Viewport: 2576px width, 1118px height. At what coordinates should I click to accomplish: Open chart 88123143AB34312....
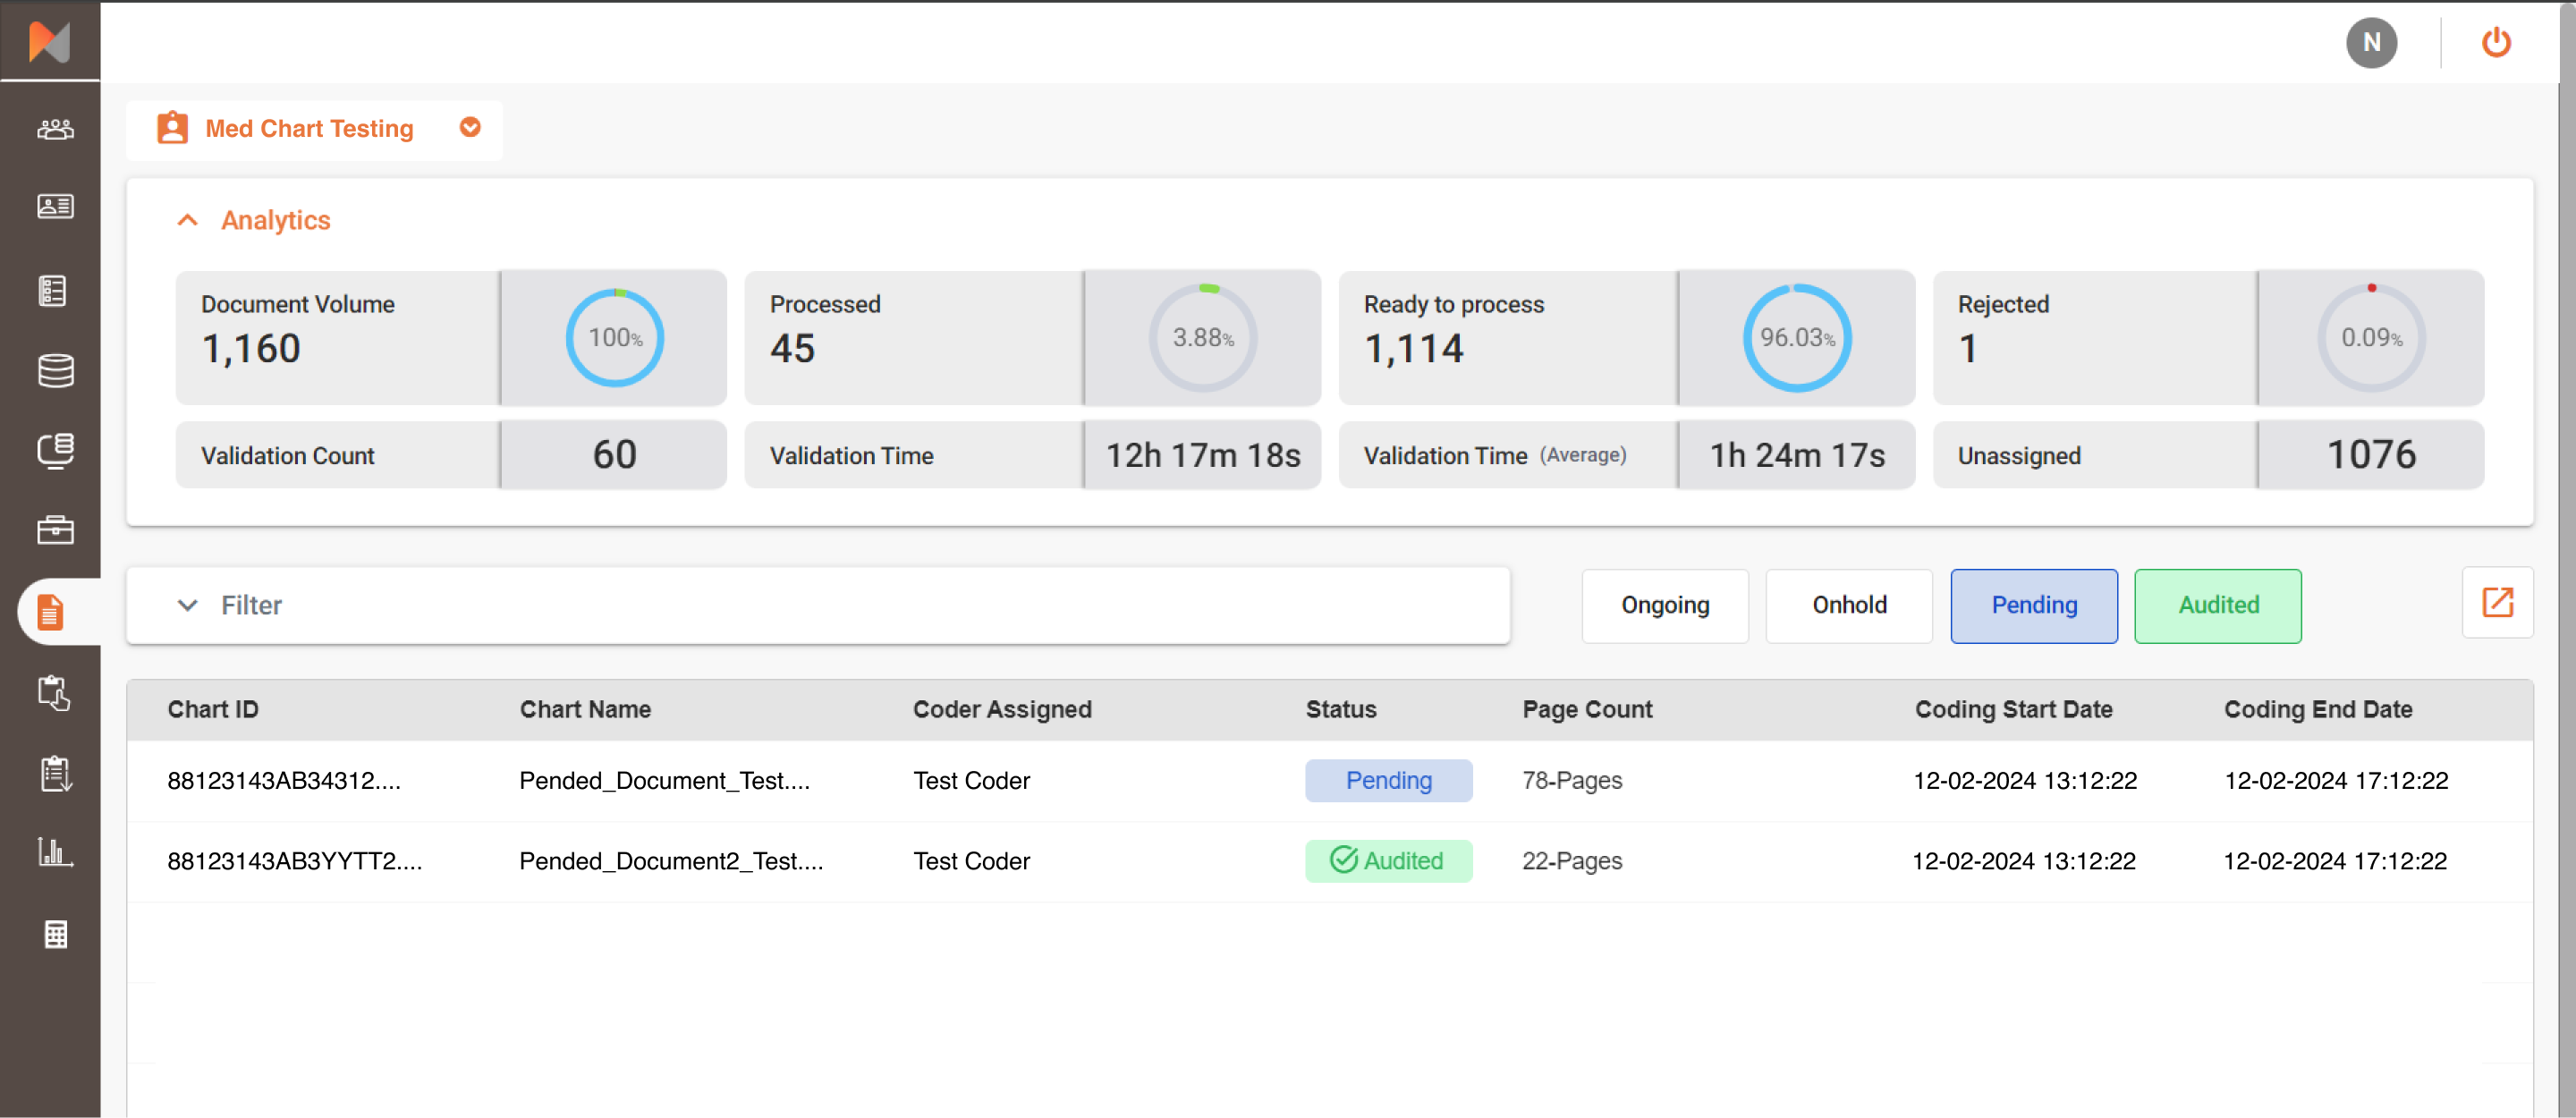pyautogui.click(x=284, y=780)
